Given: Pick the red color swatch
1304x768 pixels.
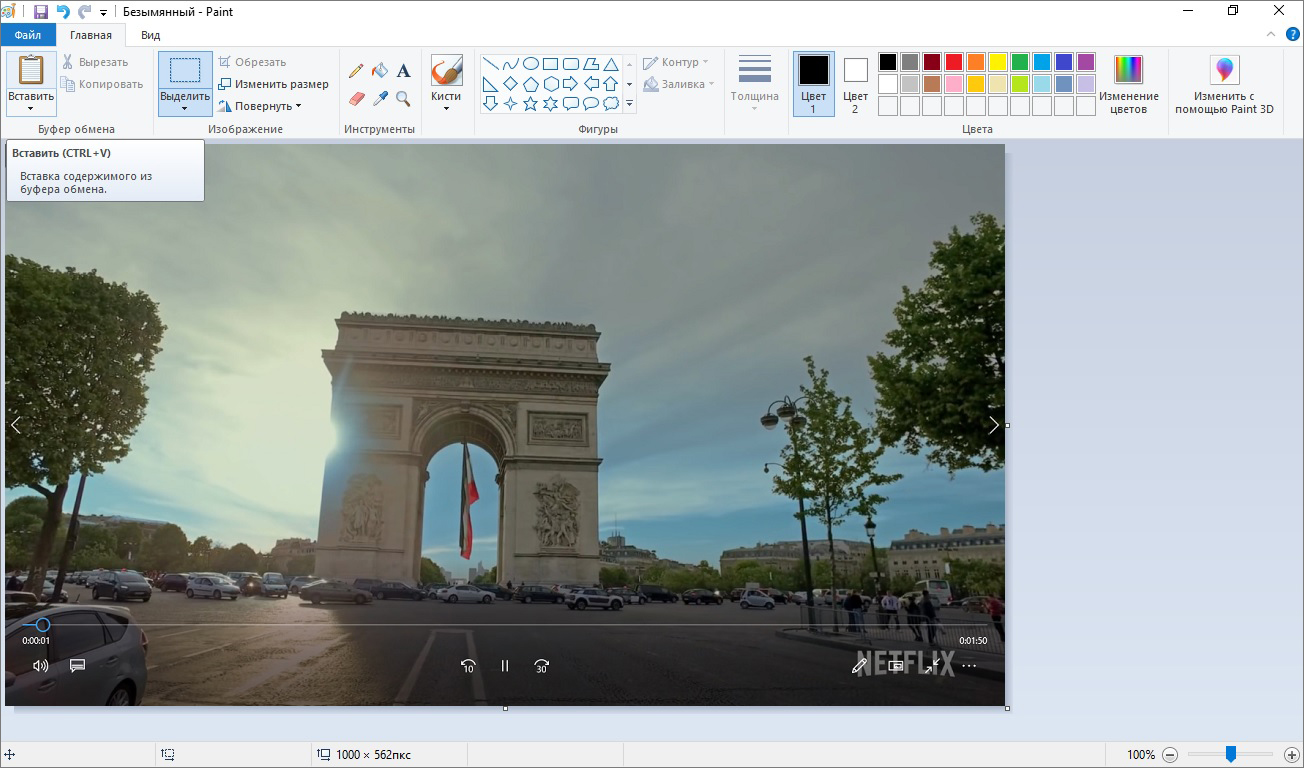Looking at the screenshot, I should pyautogui.click(x=954, y=62).
